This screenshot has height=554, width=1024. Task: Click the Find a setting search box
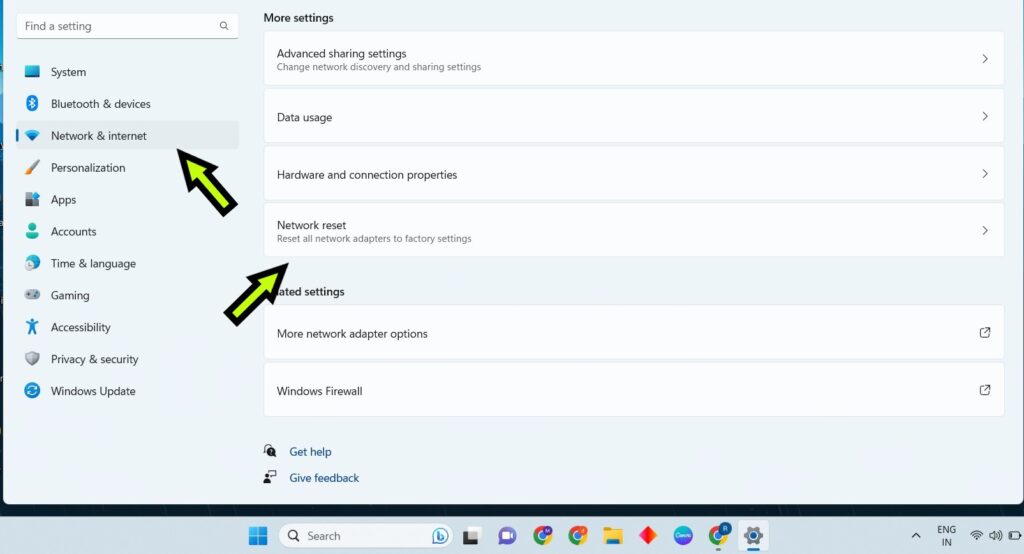point(127,26)
